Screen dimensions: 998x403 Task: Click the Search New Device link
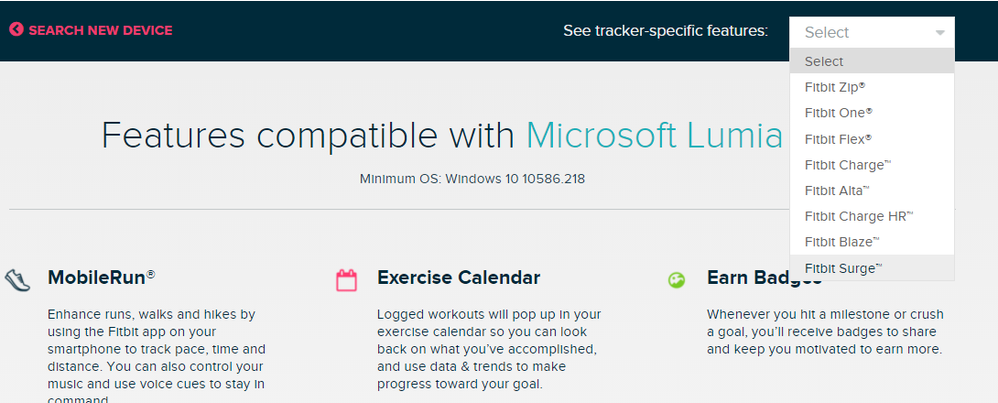(101, 30)
